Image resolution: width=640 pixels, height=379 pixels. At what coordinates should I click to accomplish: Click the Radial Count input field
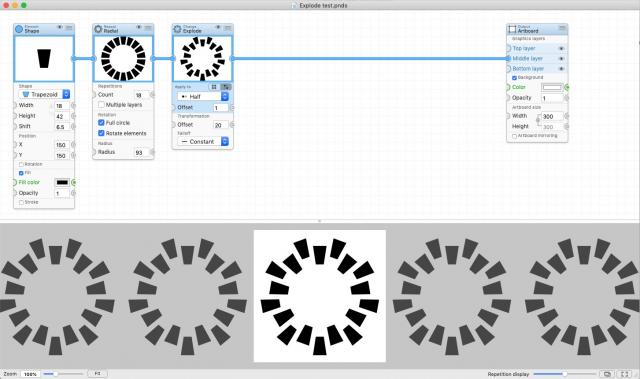tap(142, 95)
